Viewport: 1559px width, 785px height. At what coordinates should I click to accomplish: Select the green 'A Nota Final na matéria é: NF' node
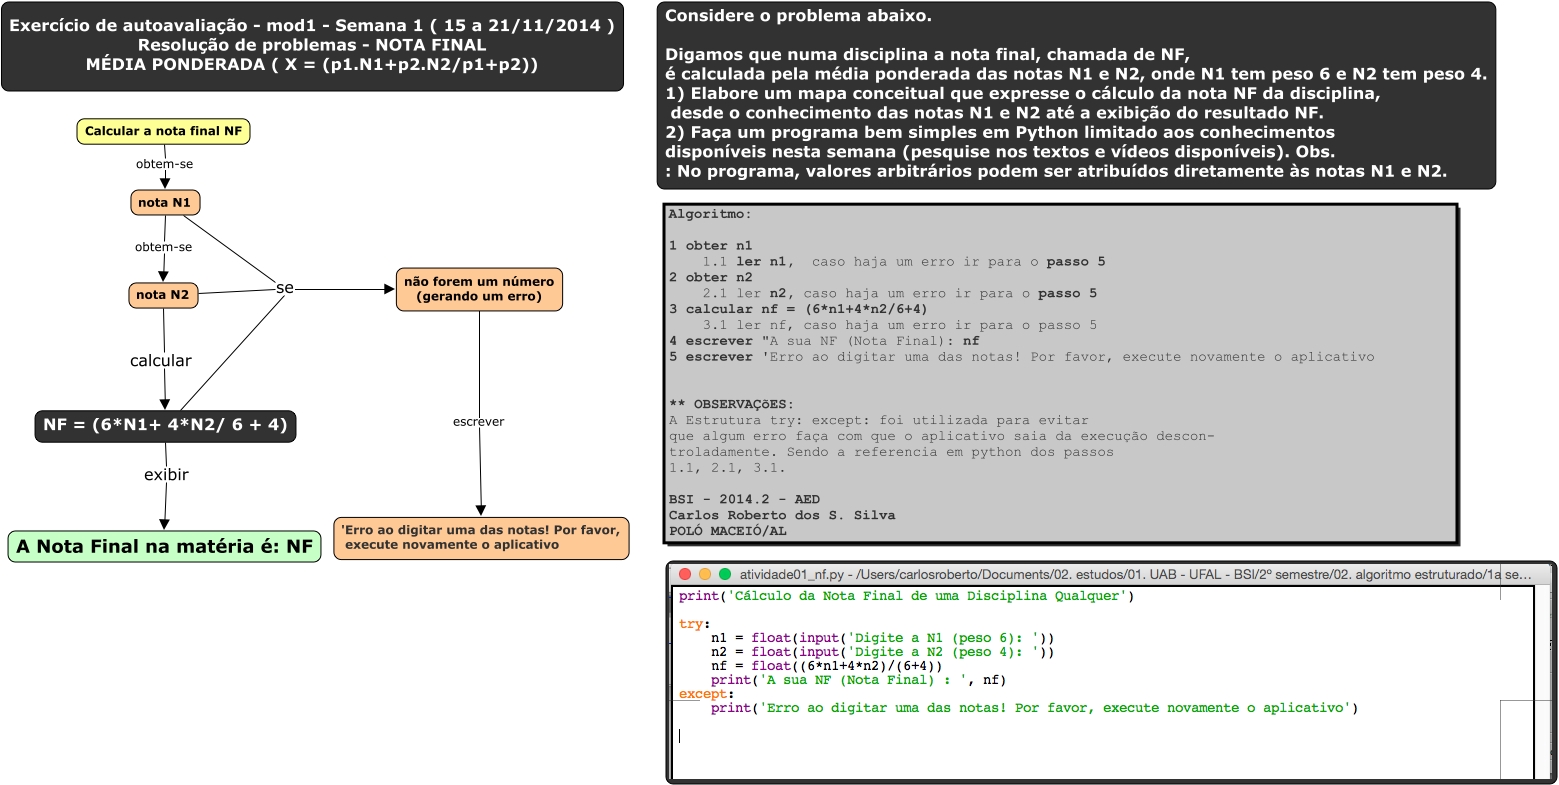coord(164,547)
